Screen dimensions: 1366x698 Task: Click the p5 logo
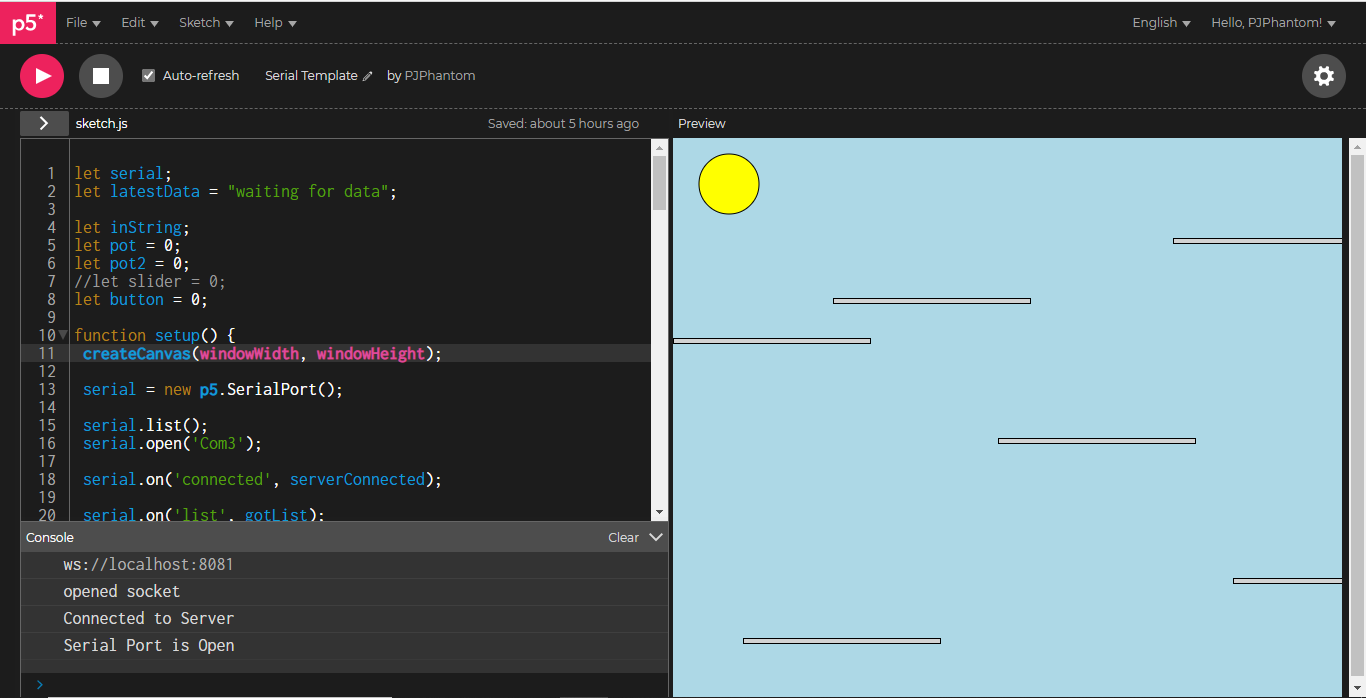pyautogui.click(x=27, y=22)
